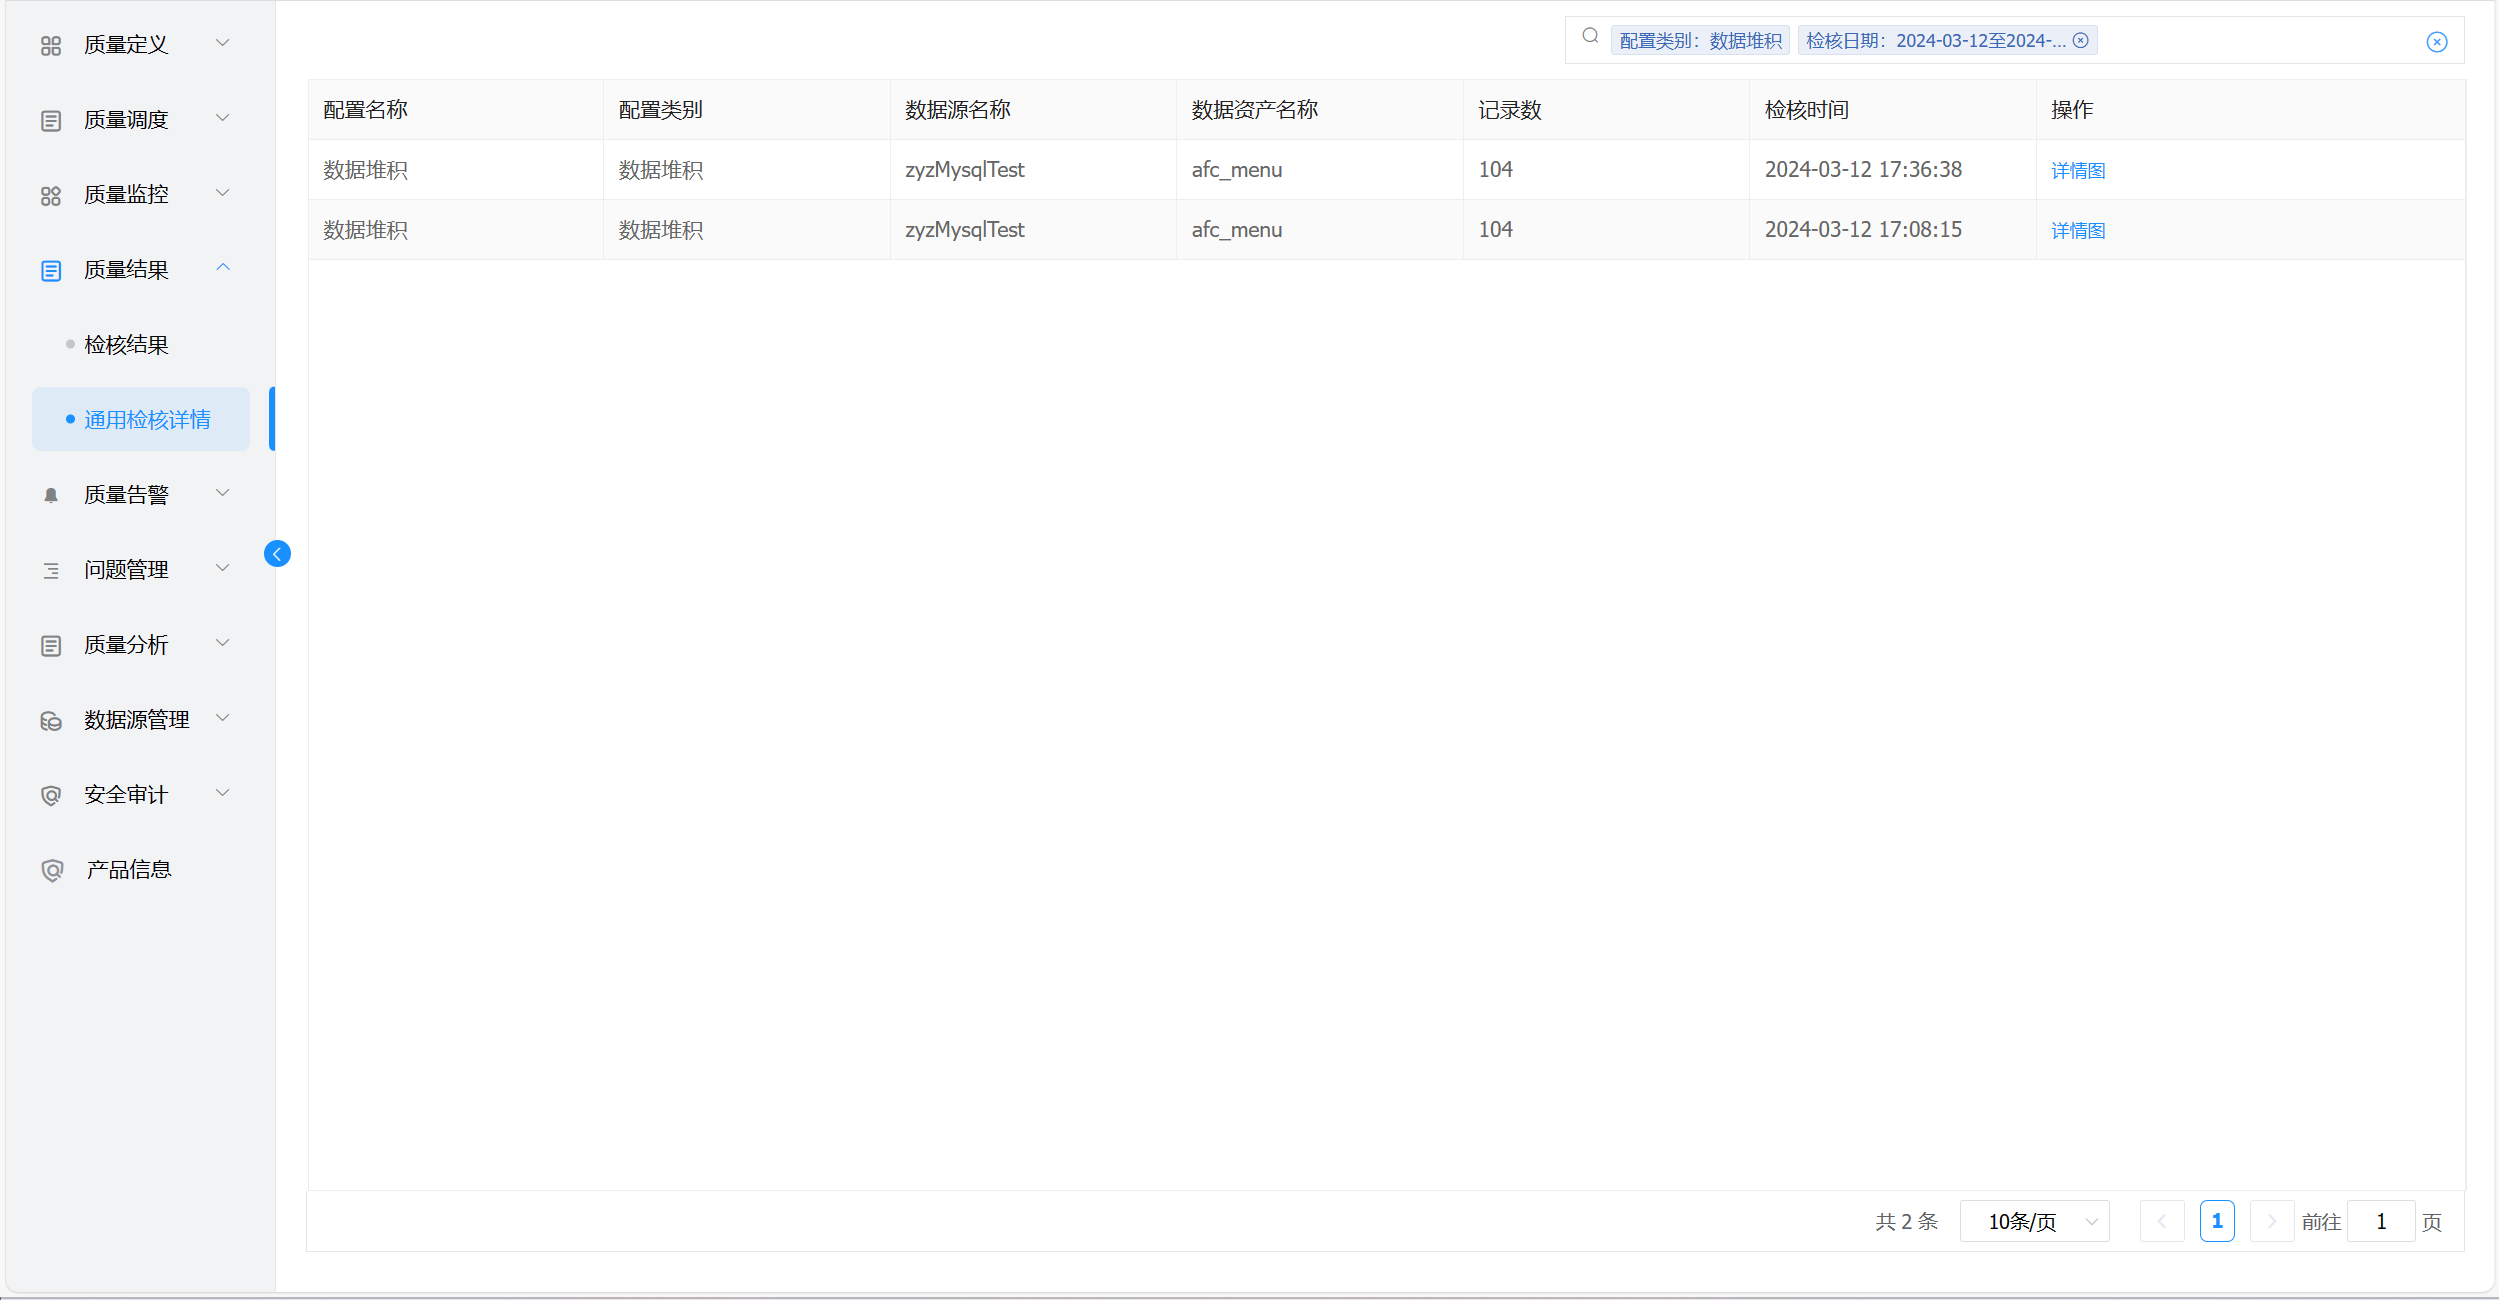This screenshot has width=2499, height=1300.
Task: Open 产品信息 in the sidebar
Action: coord(128,870)
